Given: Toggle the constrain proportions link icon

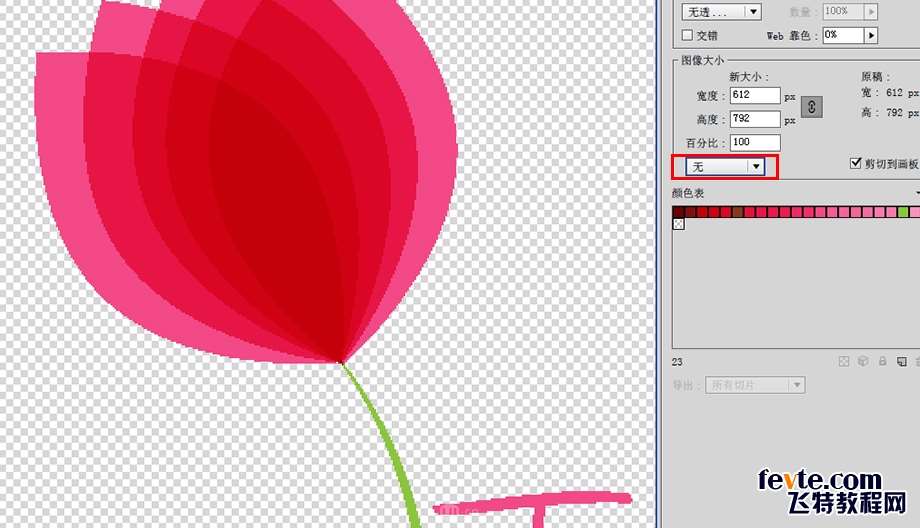Looking at the screenshot, I should point(811,107).
